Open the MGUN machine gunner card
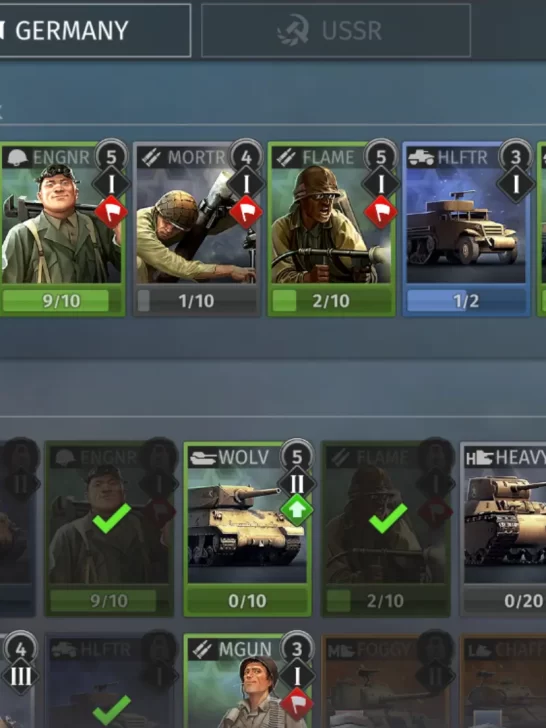 click(x=247, y=682)
